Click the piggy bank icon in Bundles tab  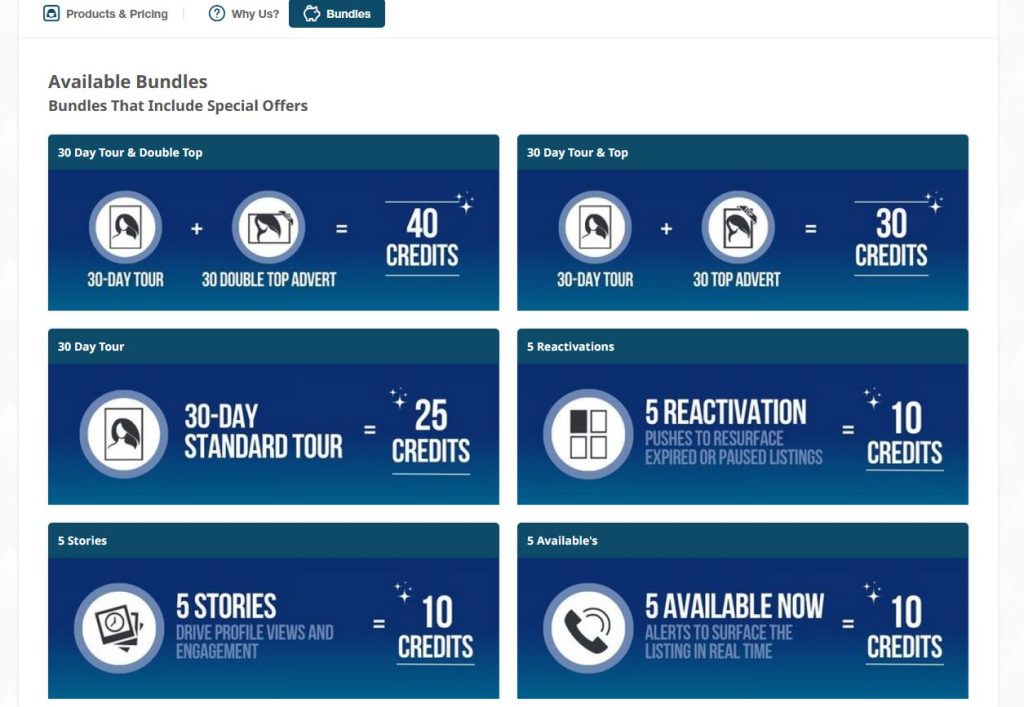pyautogui.click(x=312, y=14)
